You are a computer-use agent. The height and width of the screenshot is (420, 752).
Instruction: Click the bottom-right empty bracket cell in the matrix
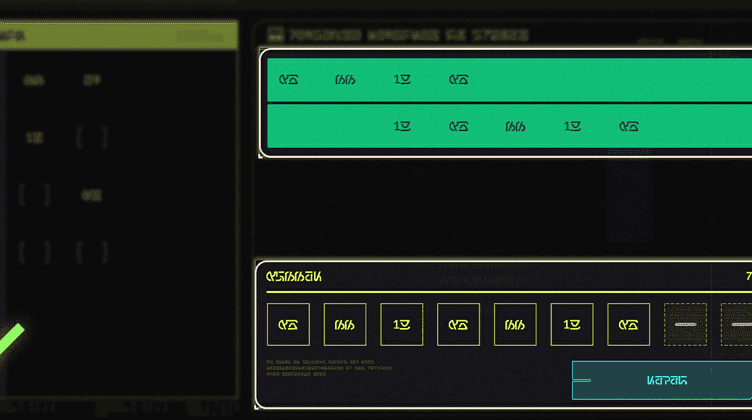point(92,253)
